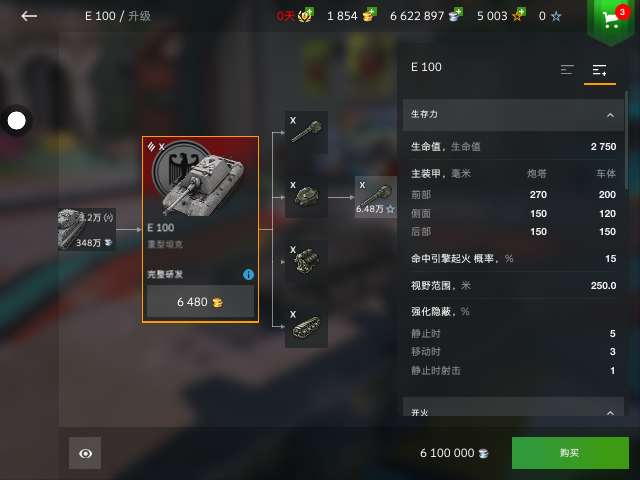This screenshot has width=640, height=480.
Task: Open the previous tank thumbnail 348万
Action: [87, 229]
